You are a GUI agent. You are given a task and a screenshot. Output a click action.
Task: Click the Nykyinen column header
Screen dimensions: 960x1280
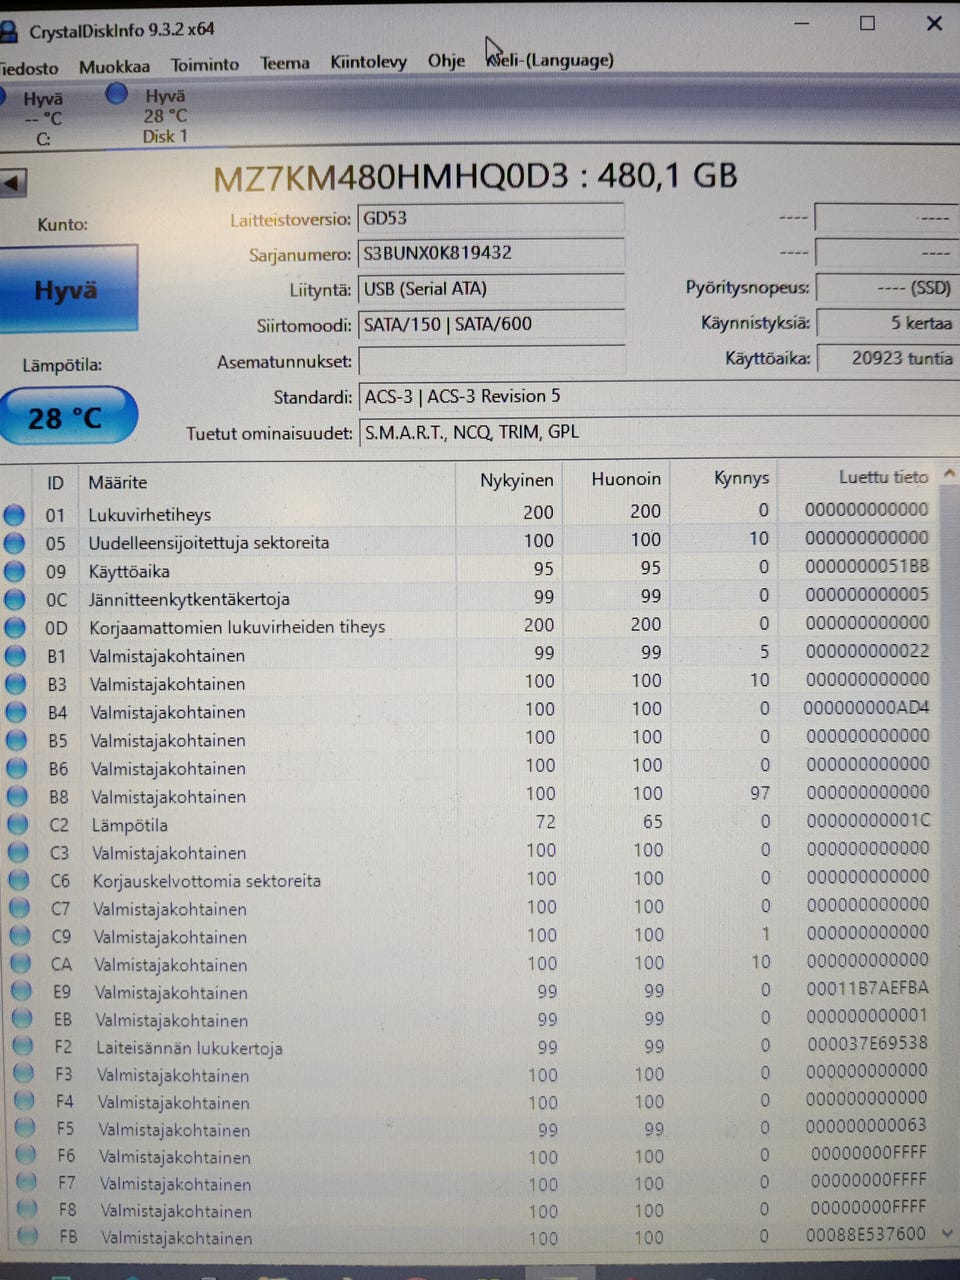[x=516, y=480]
